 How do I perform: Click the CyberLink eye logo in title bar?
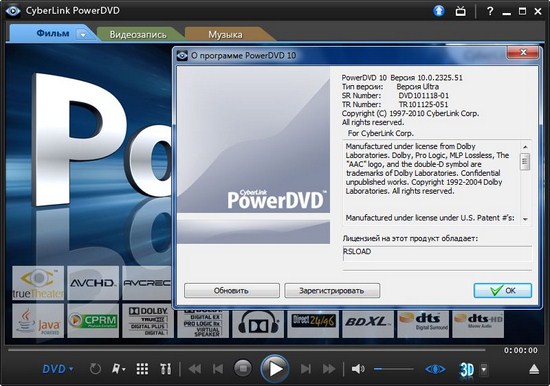click(x=13, y=11)
